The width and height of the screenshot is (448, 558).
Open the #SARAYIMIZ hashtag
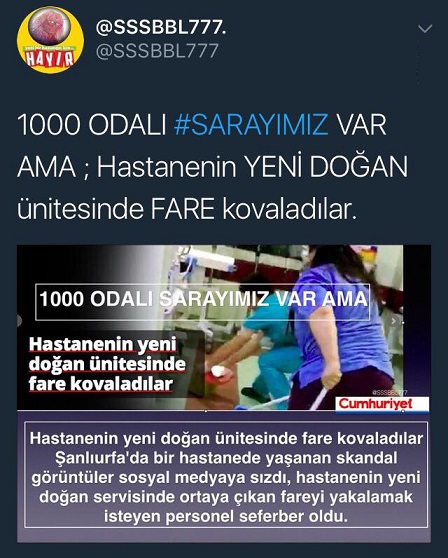[x=251, y=125]
